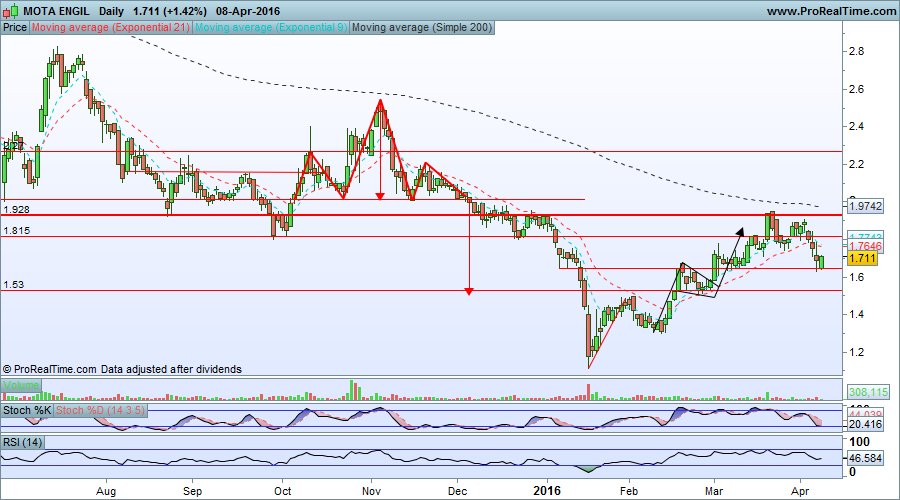Click the 20.416 stochastic value tag
Screen dimensions: 900x500
[865, 425]
